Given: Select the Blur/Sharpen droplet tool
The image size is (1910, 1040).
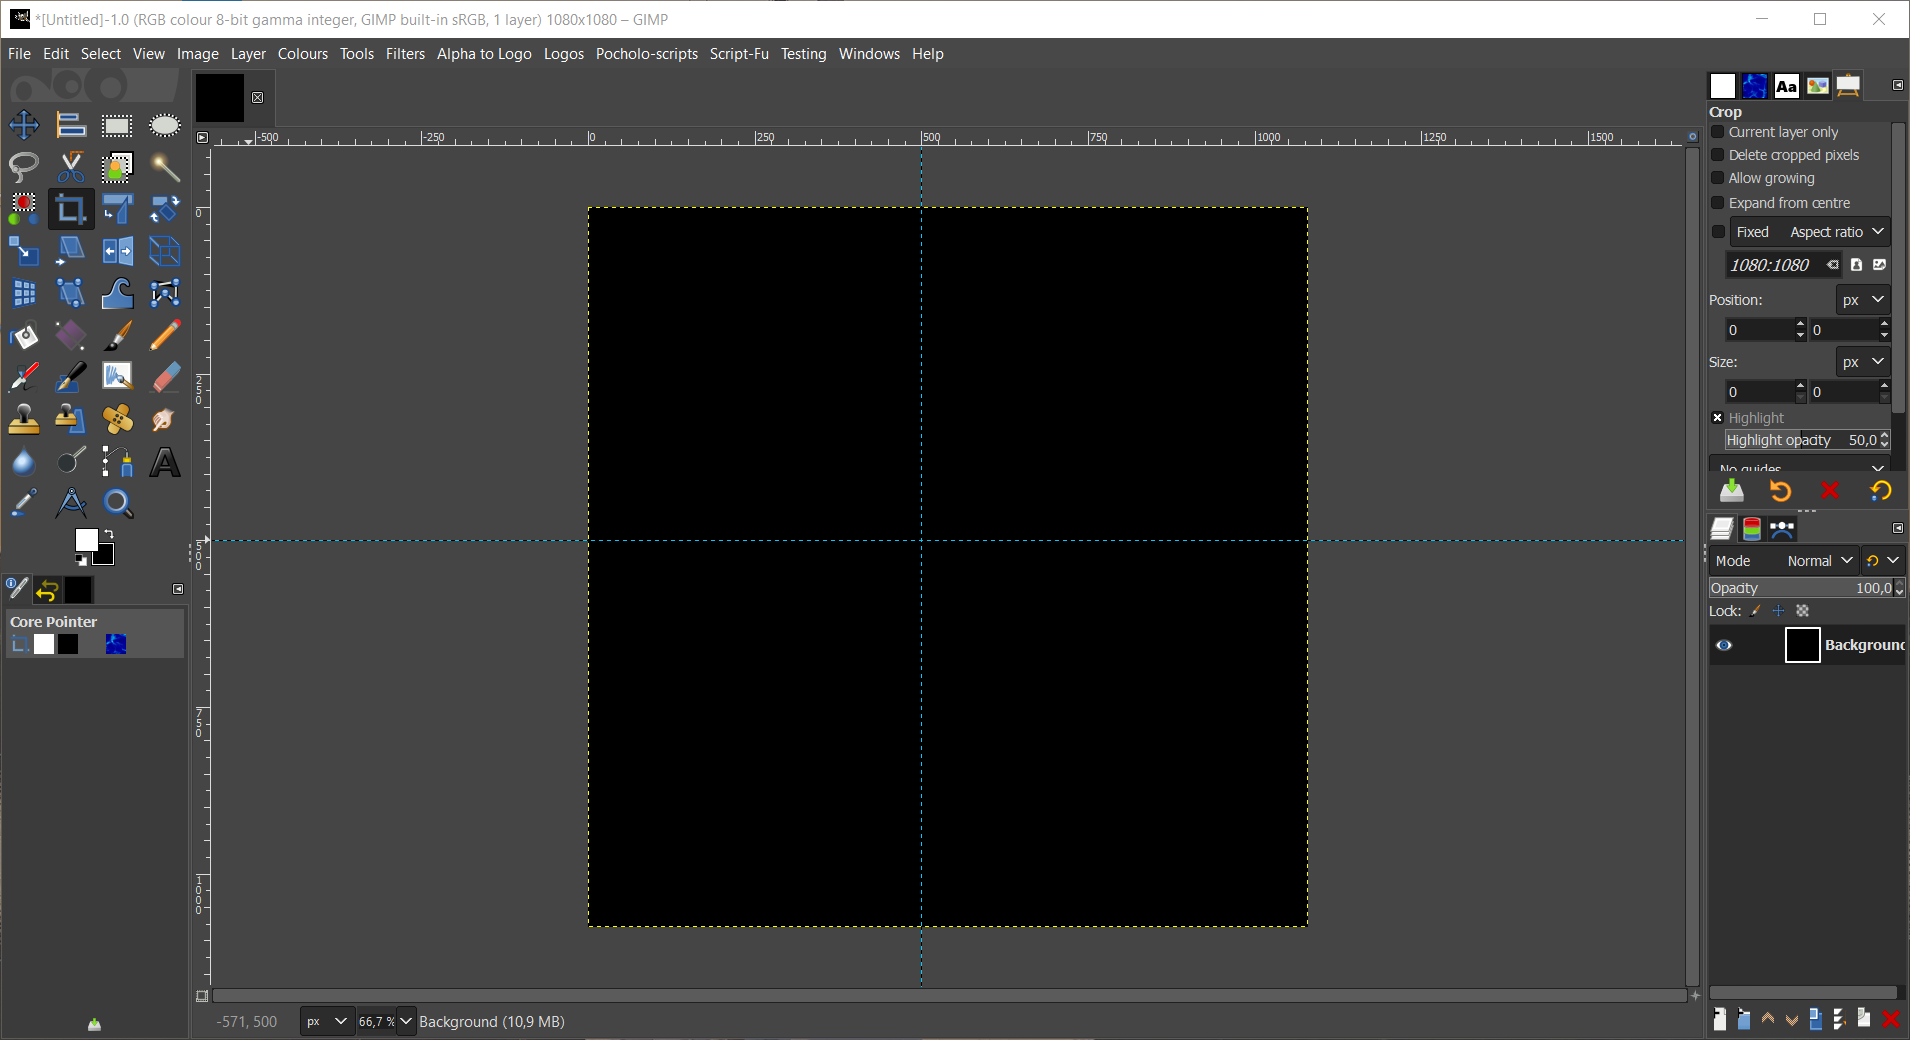Looking at the screenshot, I should 24,462.
